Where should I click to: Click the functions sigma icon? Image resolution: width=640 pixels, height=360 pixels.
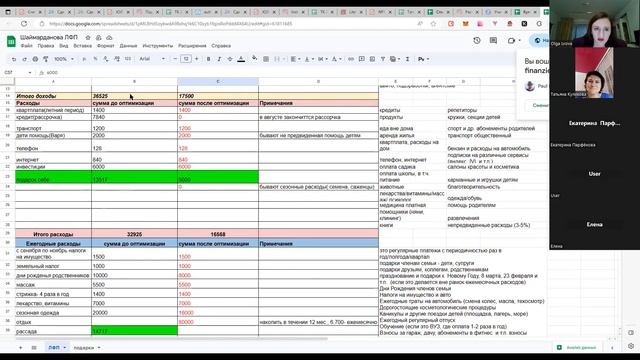click(x=407, y=59)
